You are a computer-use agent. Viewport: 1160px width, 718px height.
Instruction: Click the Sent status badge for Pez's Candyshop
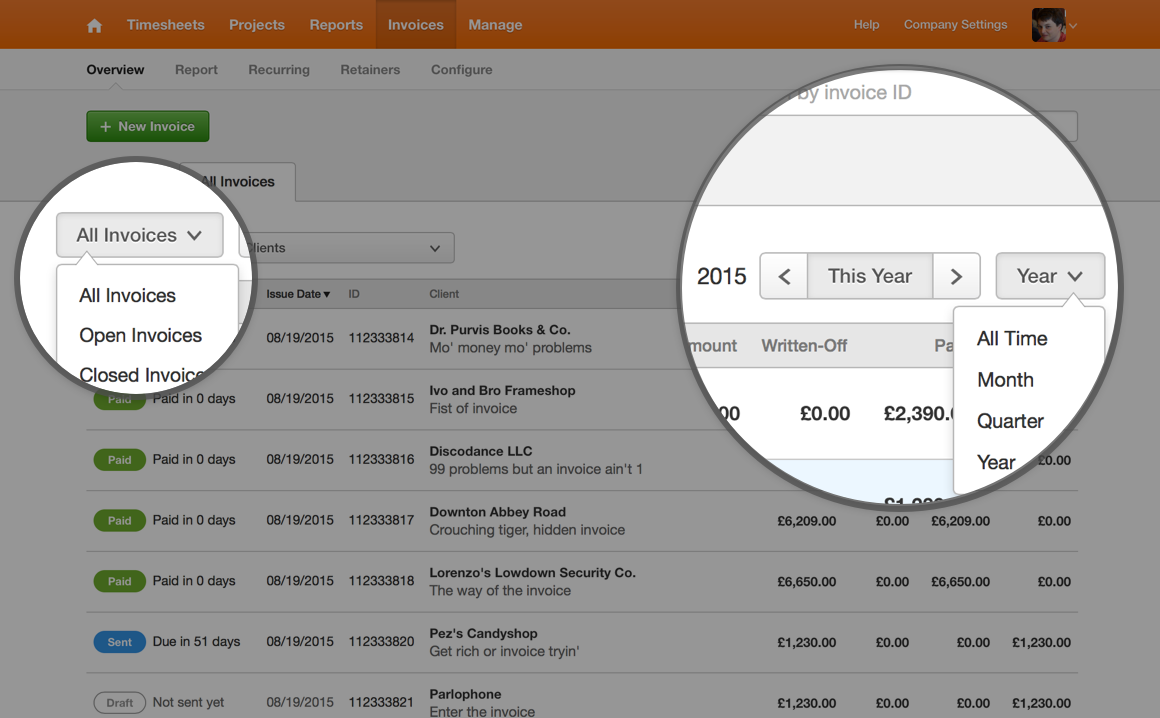[119, 642]
